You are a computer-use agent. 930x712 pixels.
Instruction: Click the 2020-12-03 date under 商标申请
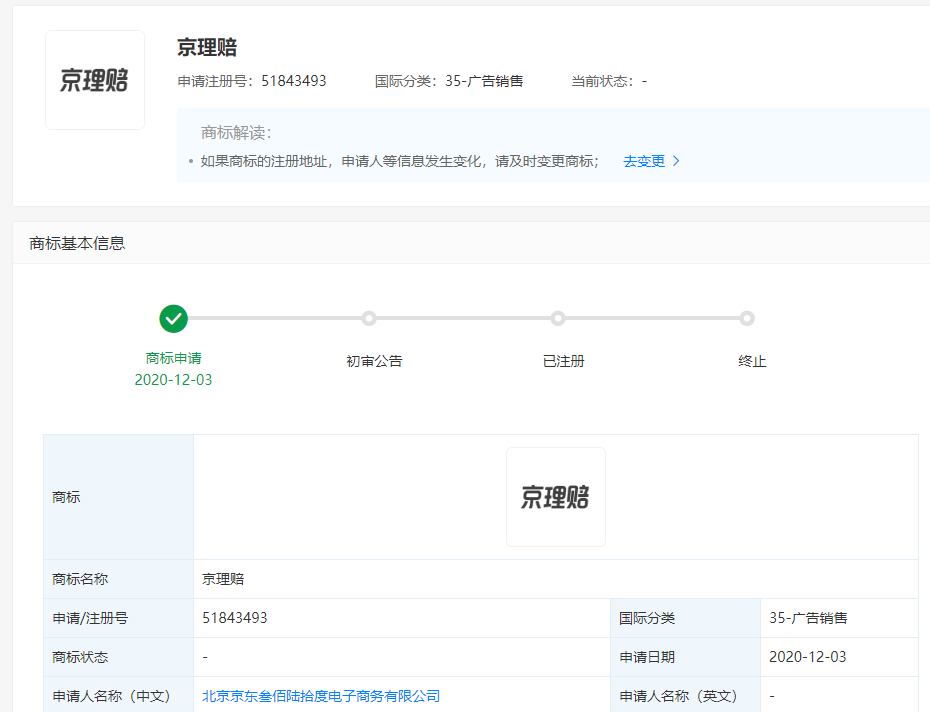pos(174,380)
